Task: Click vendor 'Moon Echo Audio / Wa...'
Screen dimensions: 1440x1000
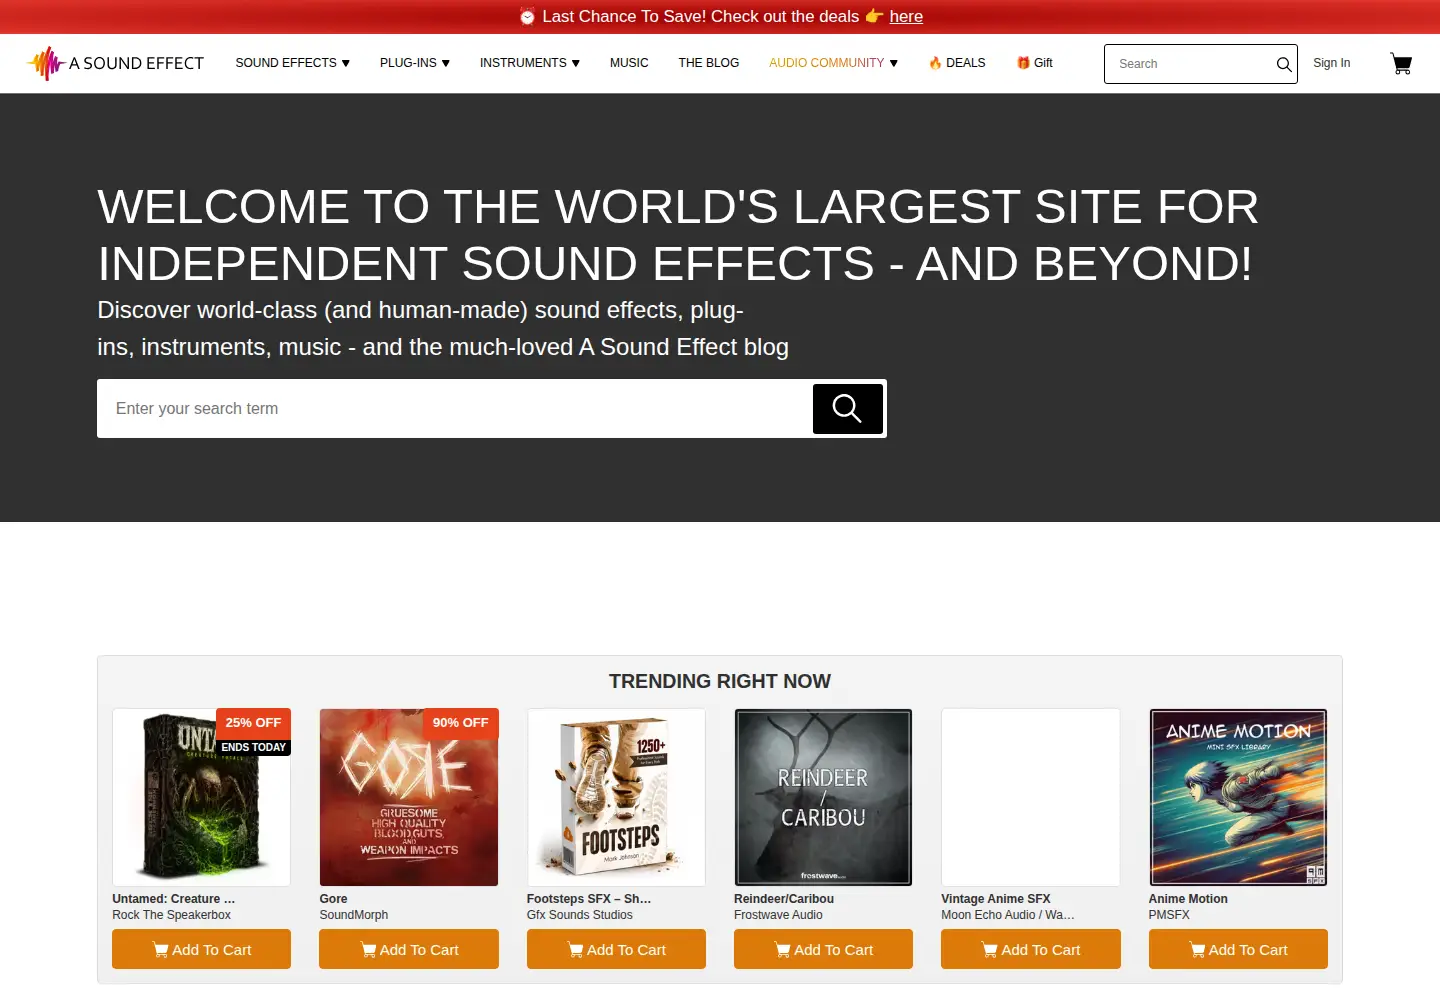Action: click(x=1008, y=915)
